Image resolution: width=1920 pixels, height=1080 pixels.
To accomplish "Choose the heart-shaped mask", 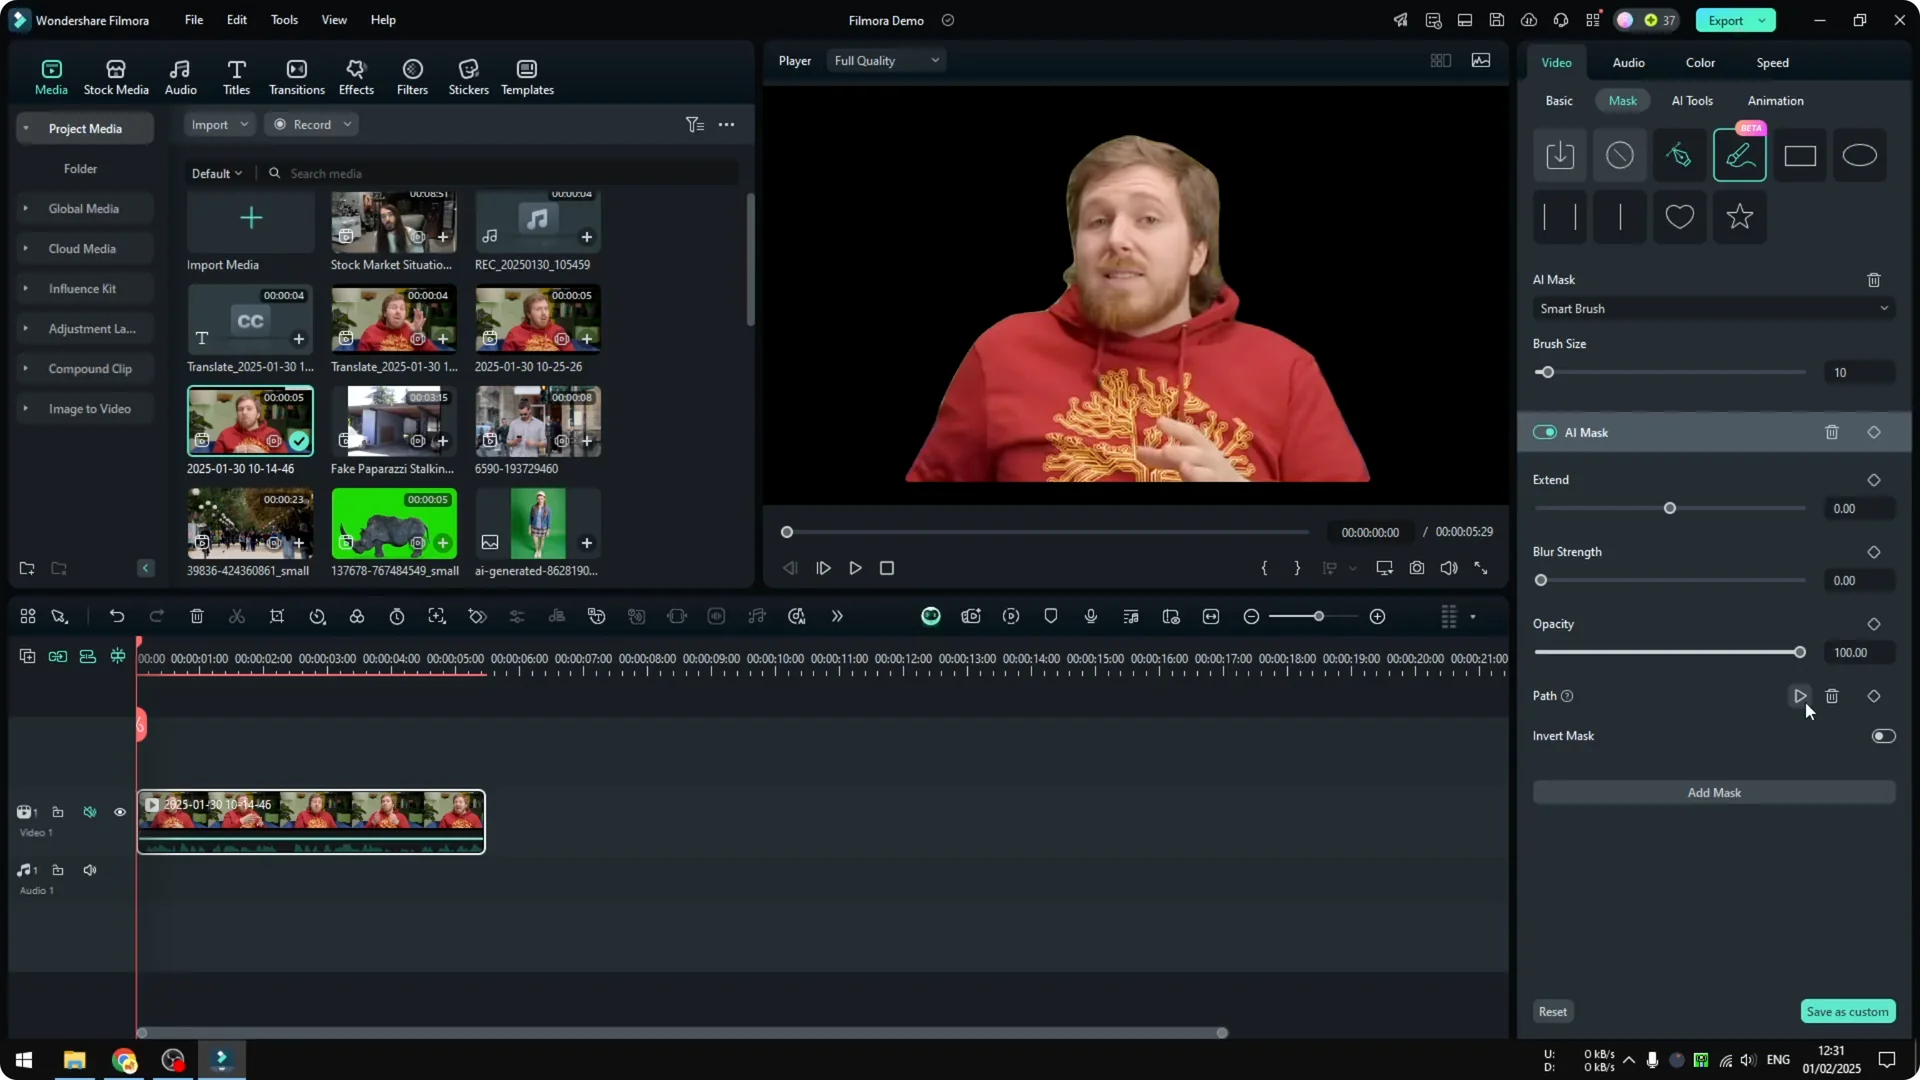I will (1679, 217).
